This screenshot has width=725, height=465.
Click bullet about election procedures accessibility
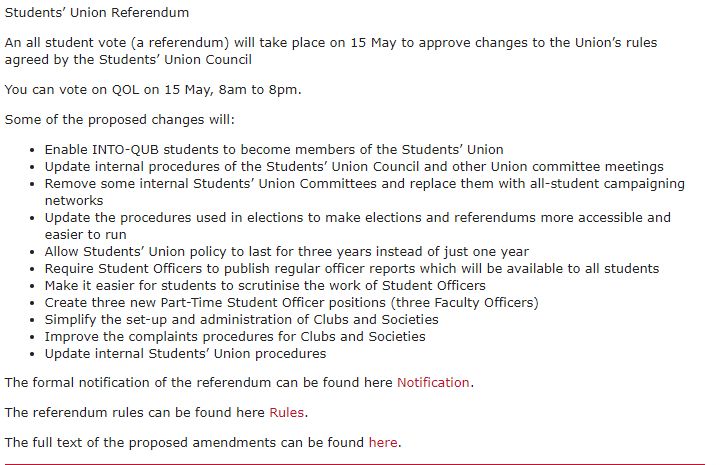pyautogui.click(x=357, y=226)
